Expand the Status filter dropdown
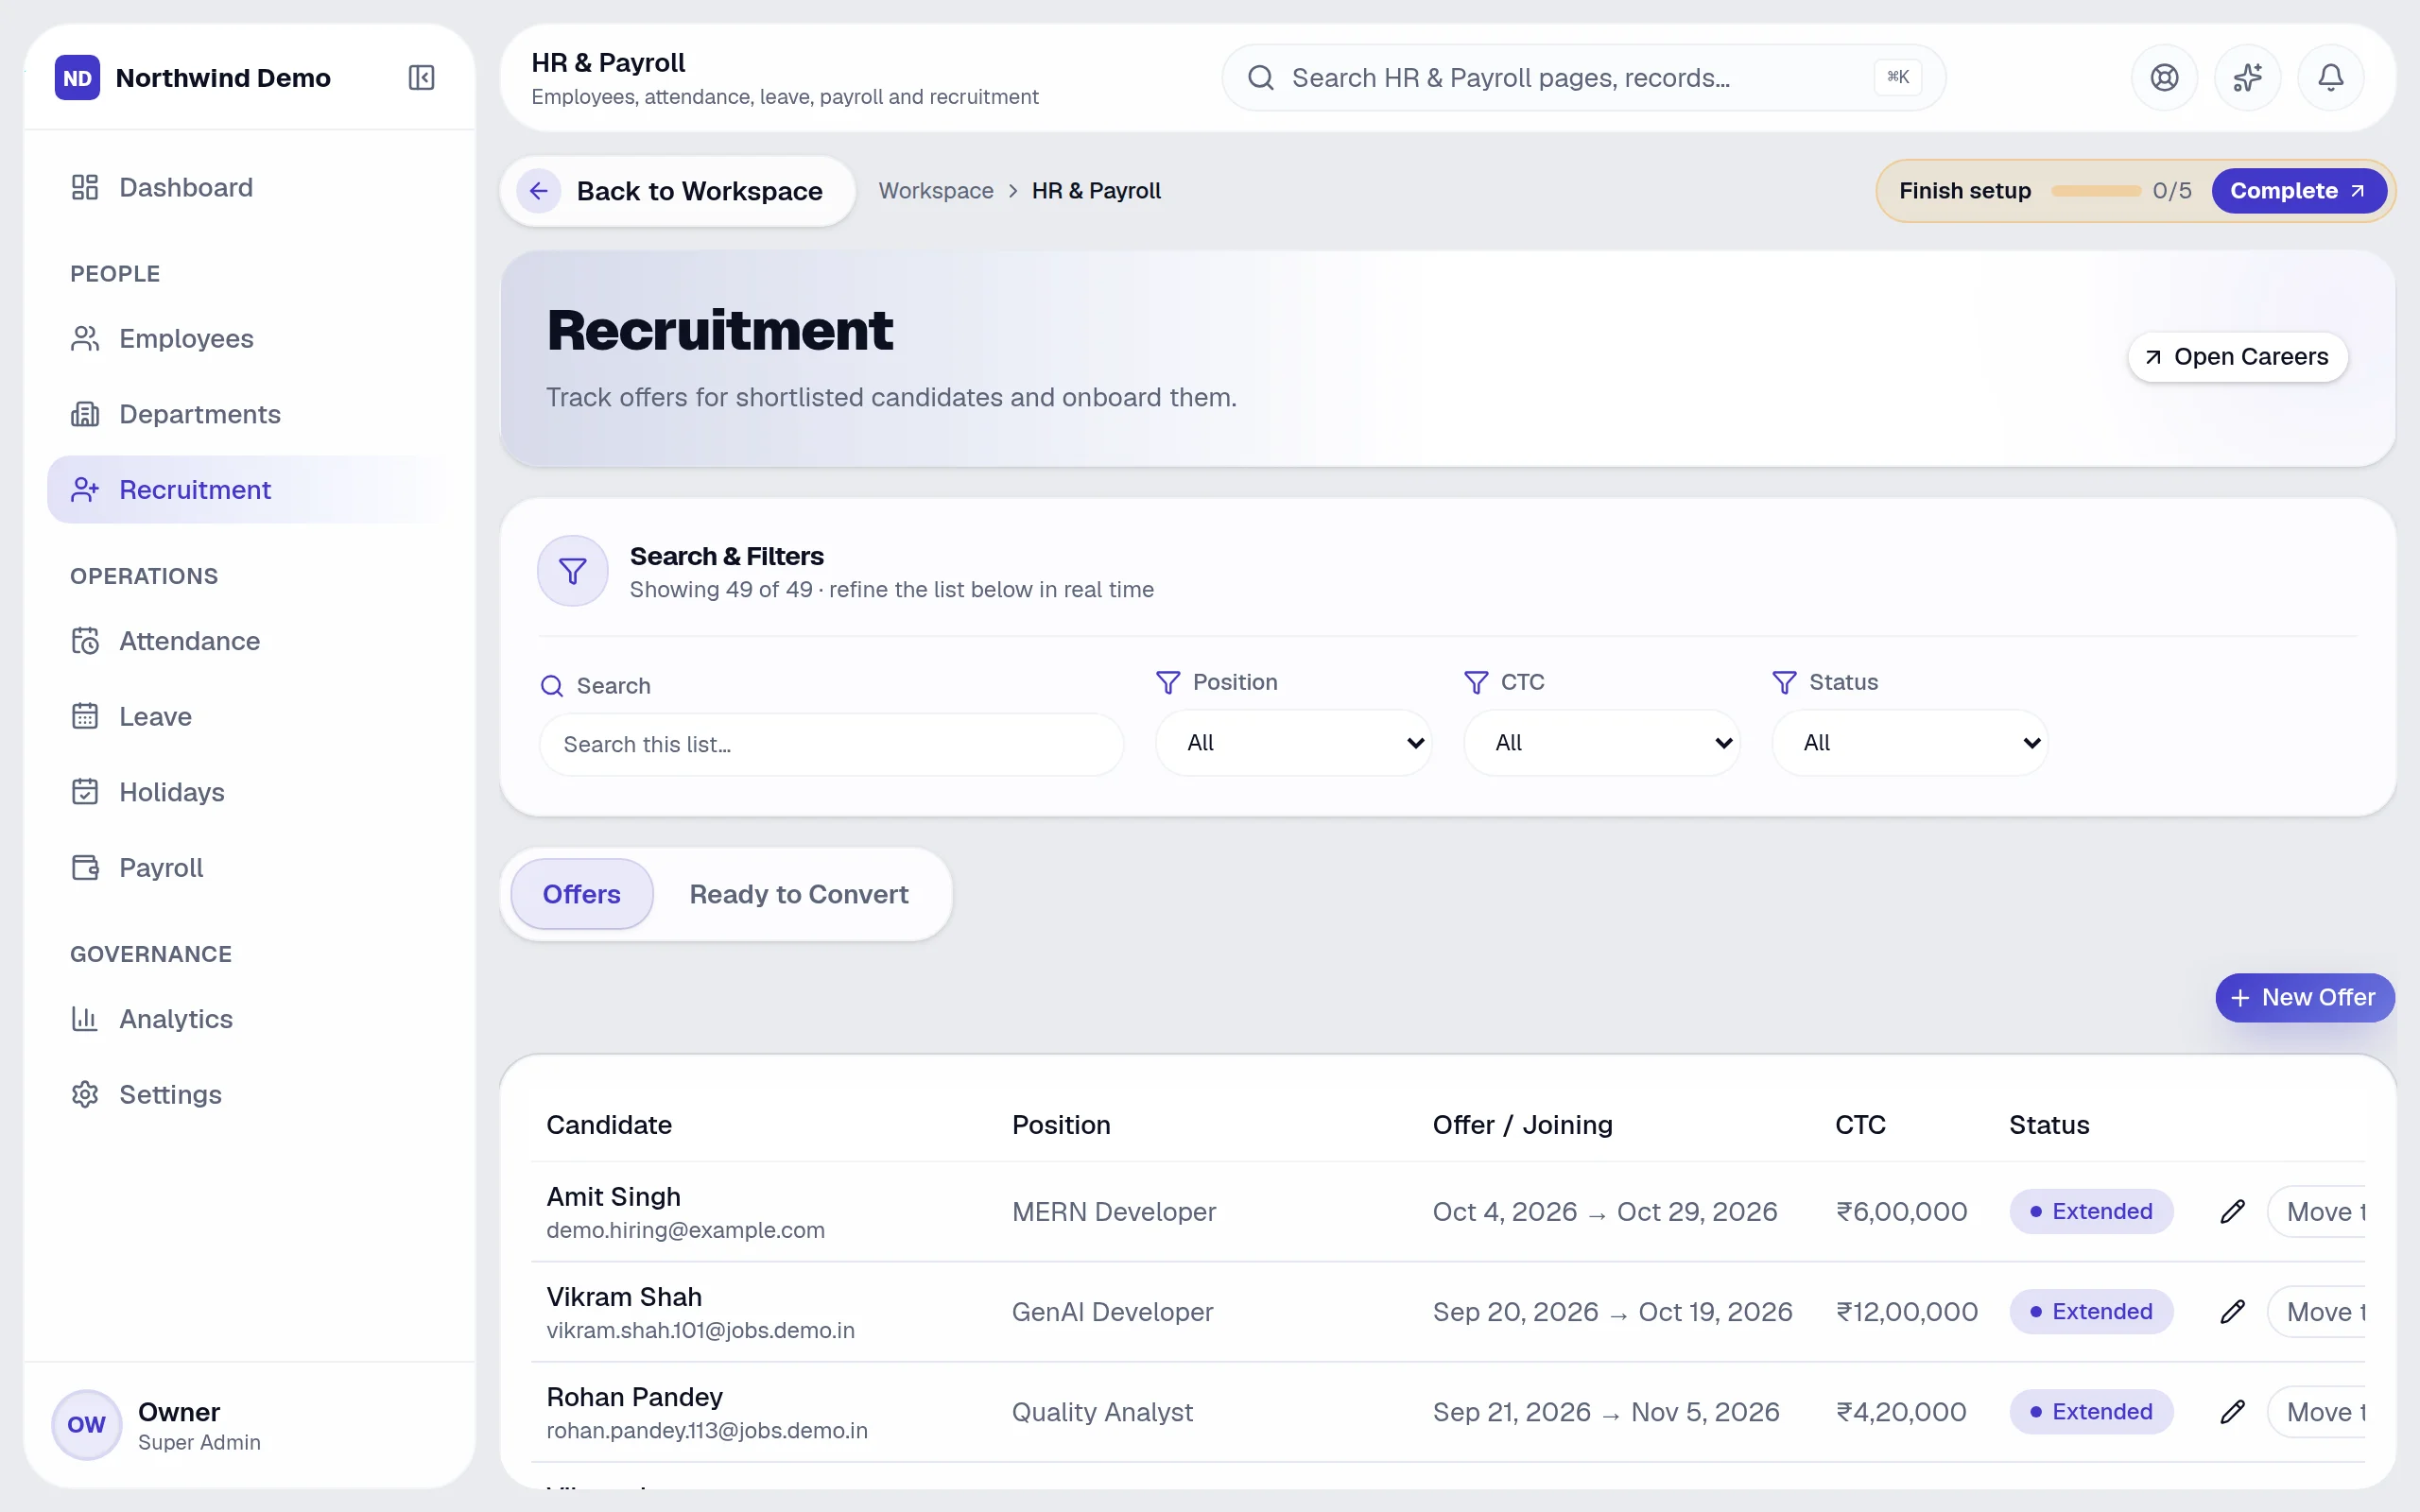Image resolution: width=2420 pixels, height=1512 pixels. coord(1910,743)
